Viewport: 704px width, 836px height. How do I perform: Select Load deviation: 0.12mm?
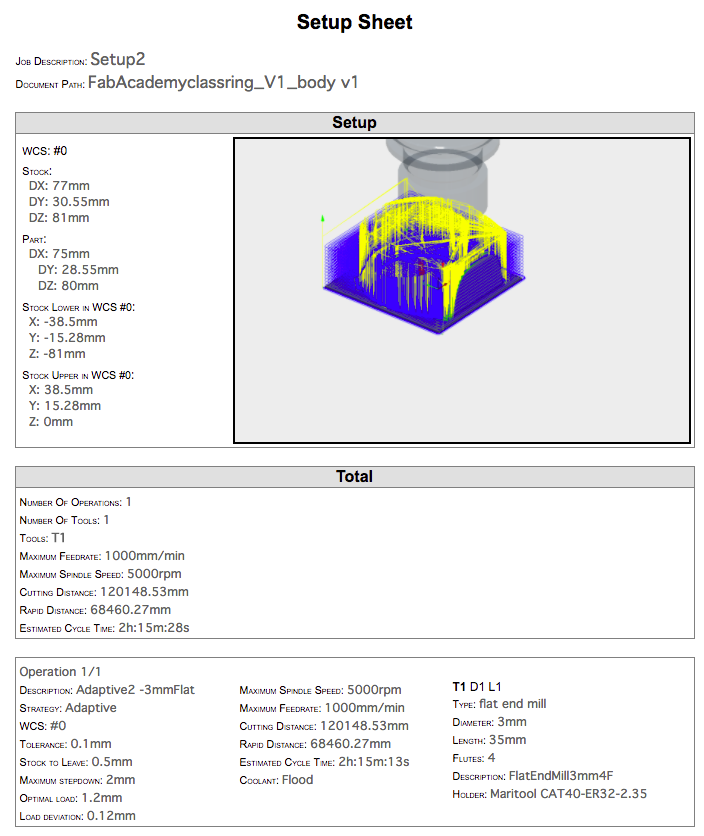pos(77,816)
